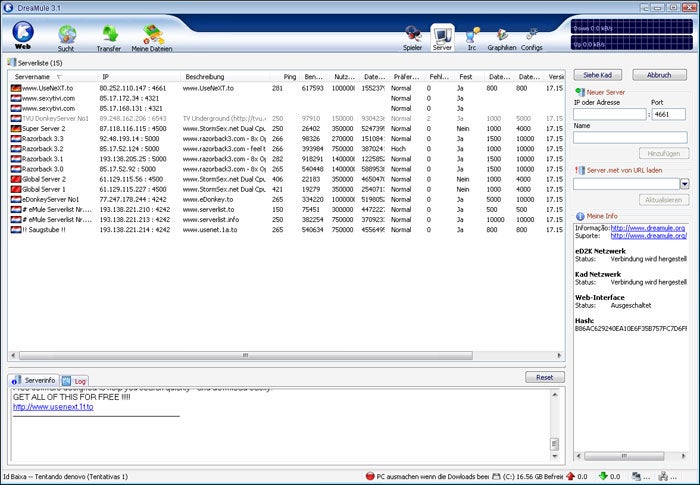The width and height of the screenshot is (700, 485).
Task: Click the green download arrow icon
Action: [603, 477]
